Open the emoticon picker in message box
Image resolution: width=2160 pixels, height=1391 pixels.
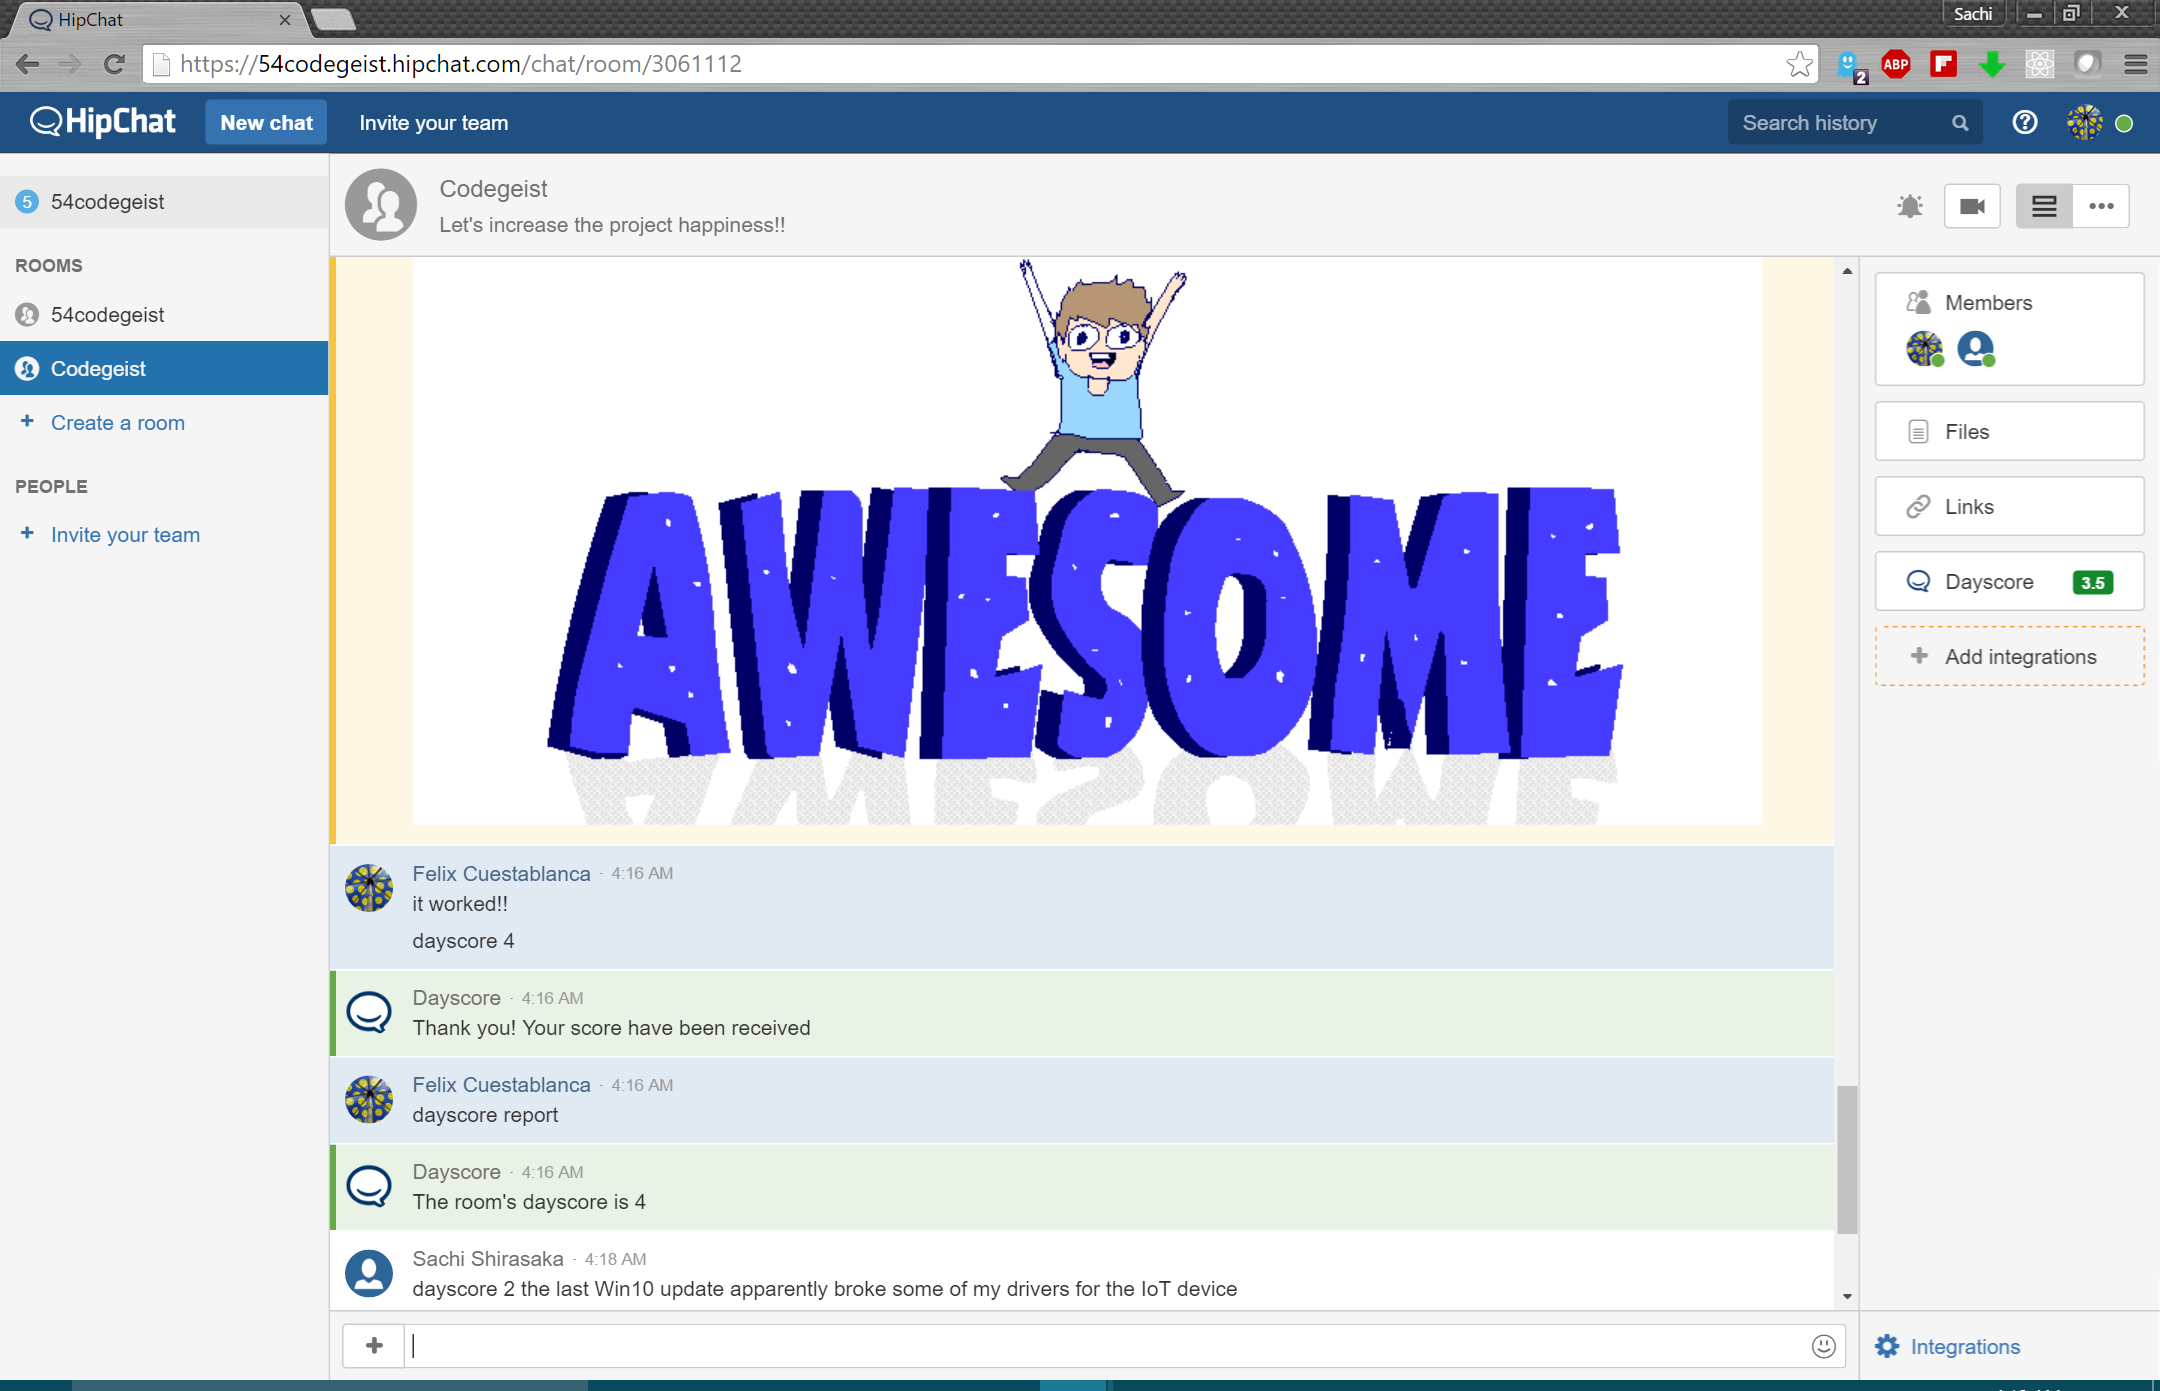1823,1346
